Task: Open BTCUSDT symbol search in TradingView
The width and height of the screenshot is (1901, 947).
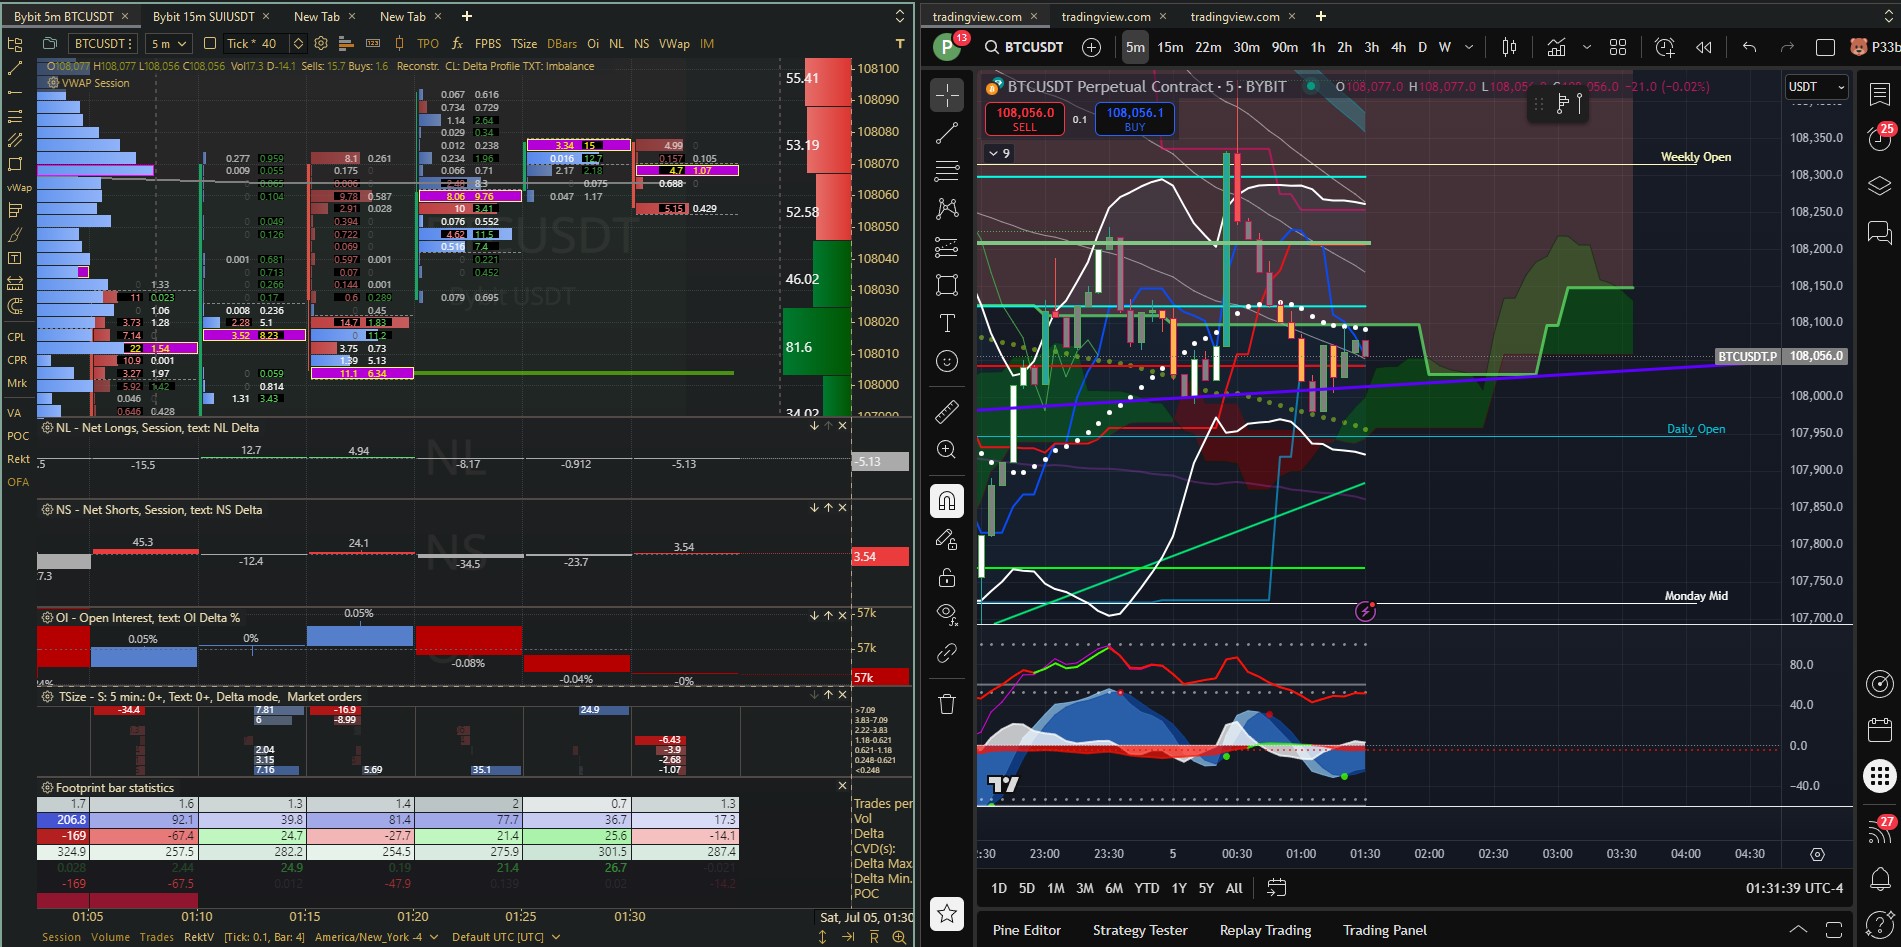Action: 1025,47
